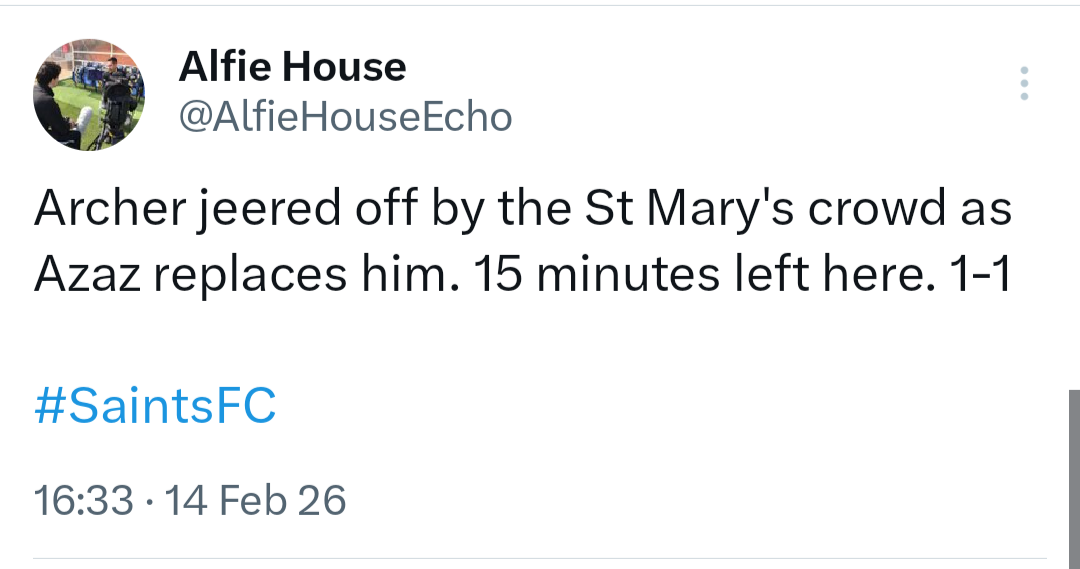Image resolution: width=1080 pixels, height=569 pixels.
Task: Open the Alfie House display name
Action: tap(292, 68)
